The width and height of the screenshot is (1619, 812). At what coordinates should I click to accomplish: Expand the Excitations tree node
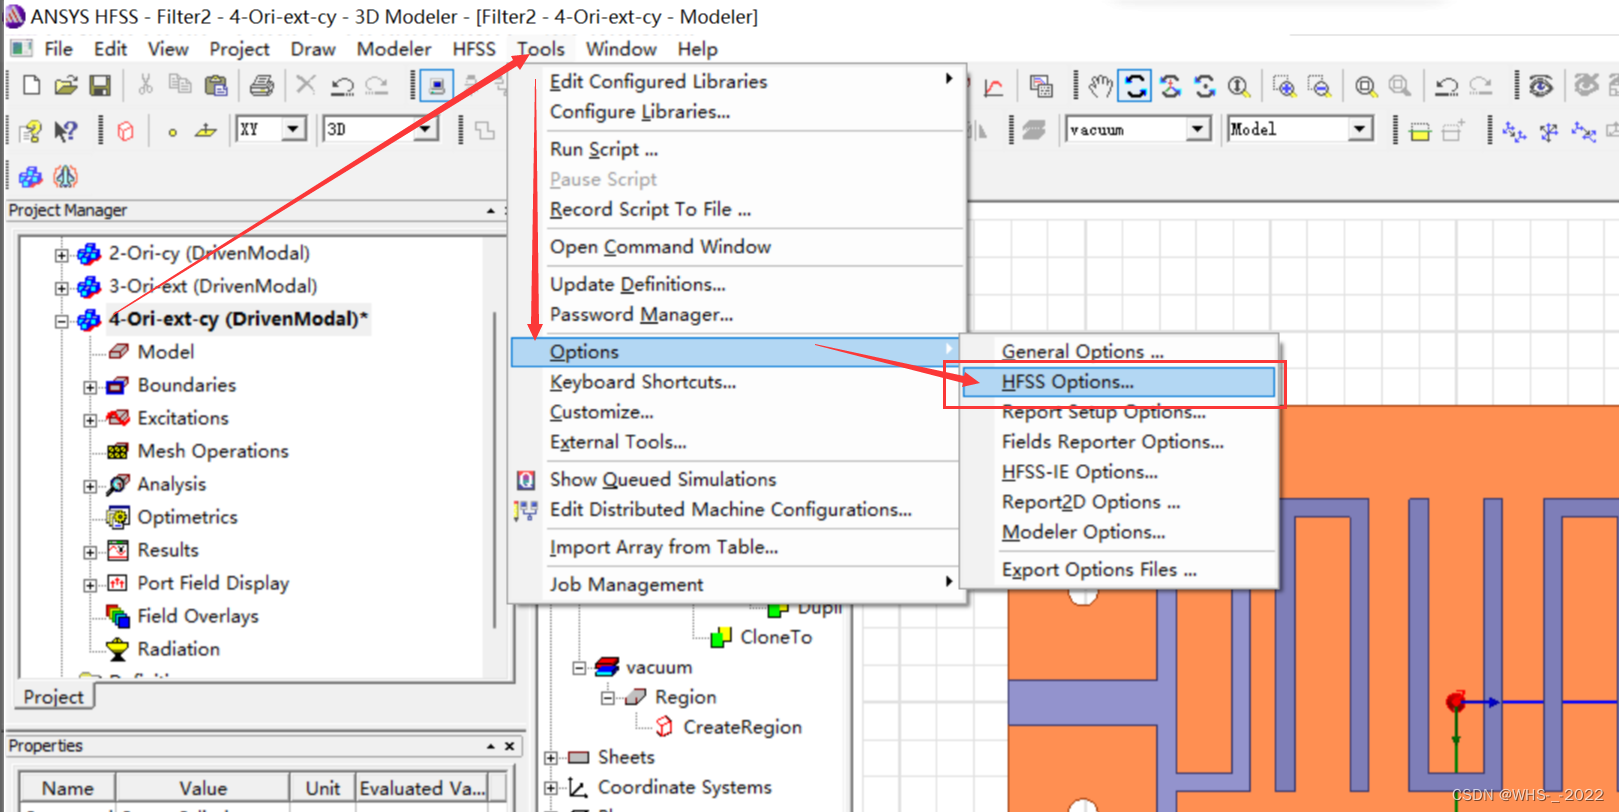(x=90, y=420)
